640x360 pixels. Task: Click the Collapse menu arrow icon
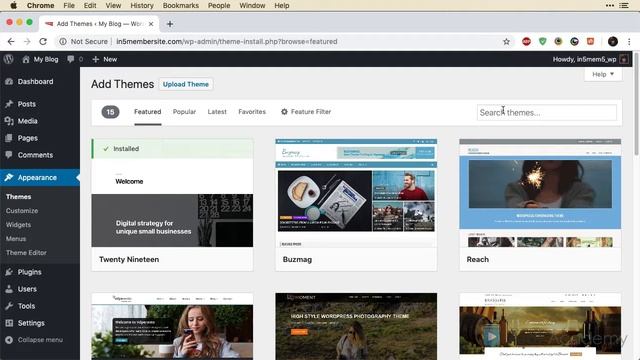click(x=9, y=340)
